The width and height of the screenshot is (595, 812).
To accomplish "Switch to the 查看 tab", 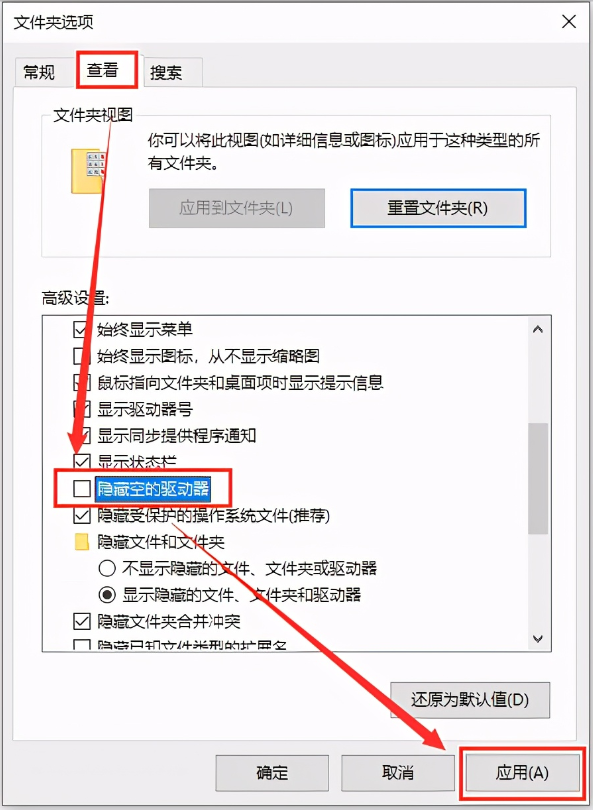I will (x=103, y=69).
